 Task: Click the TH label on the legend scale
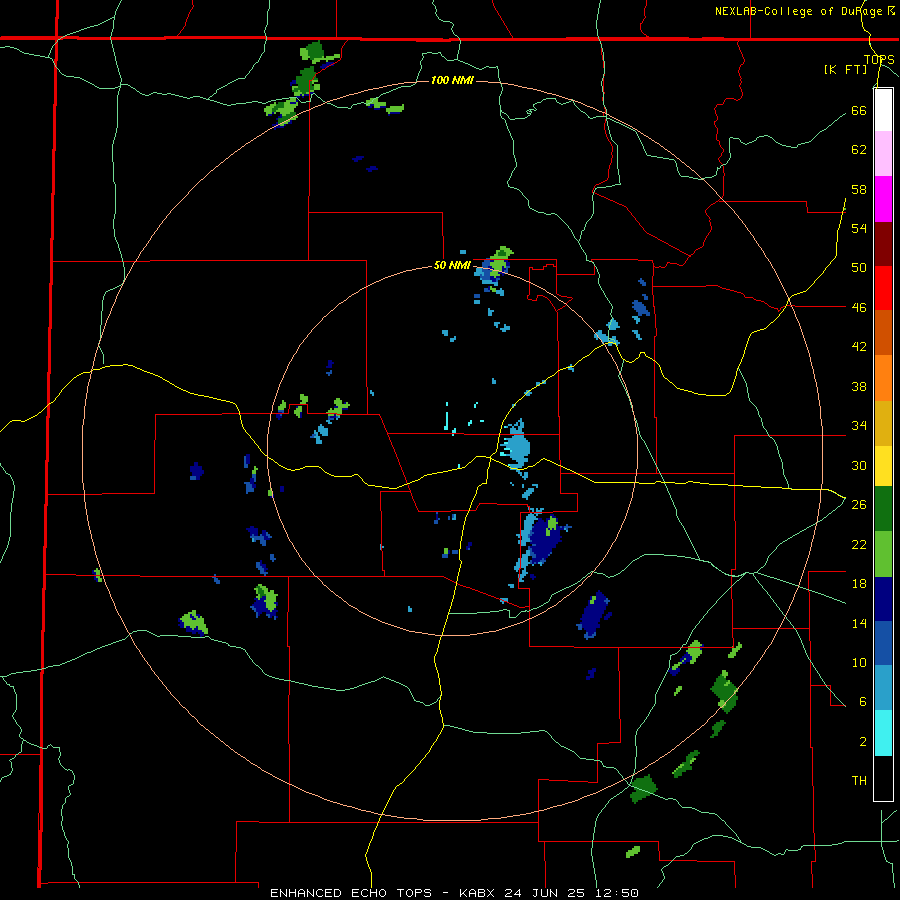point(859,780)
